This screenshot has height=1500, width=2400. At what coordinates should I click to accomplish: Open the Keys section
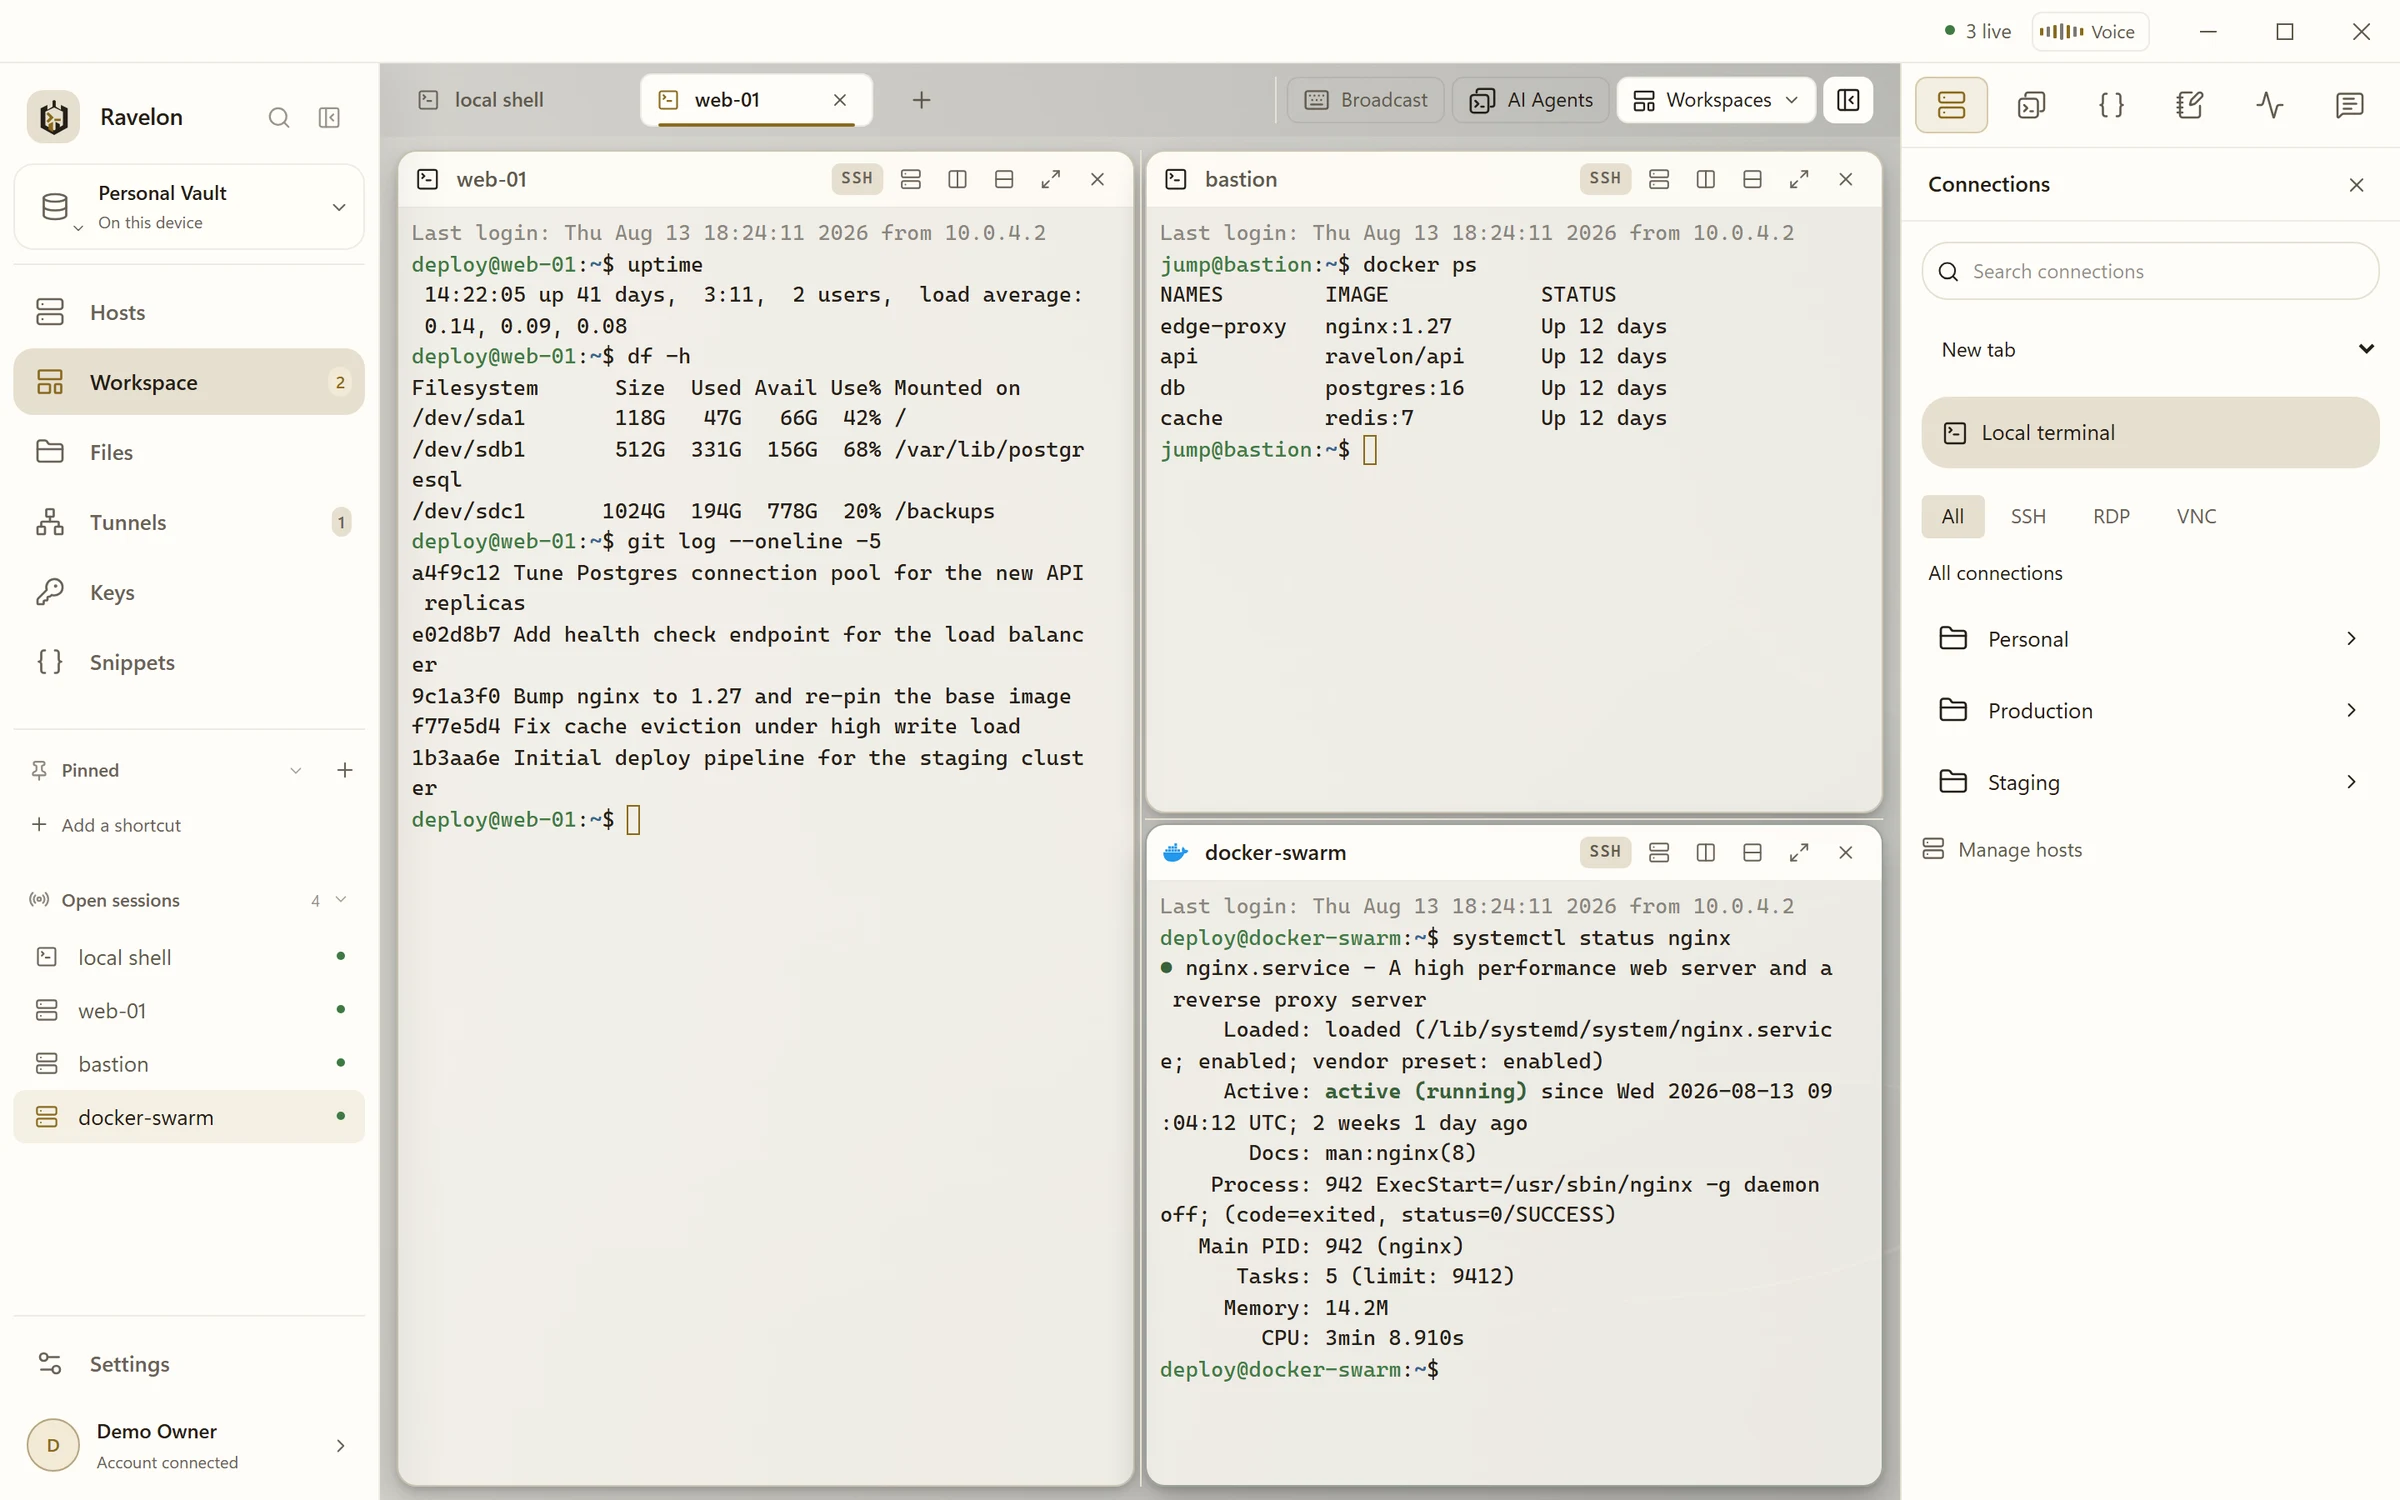pyautogui.click(x=189, y=592)
